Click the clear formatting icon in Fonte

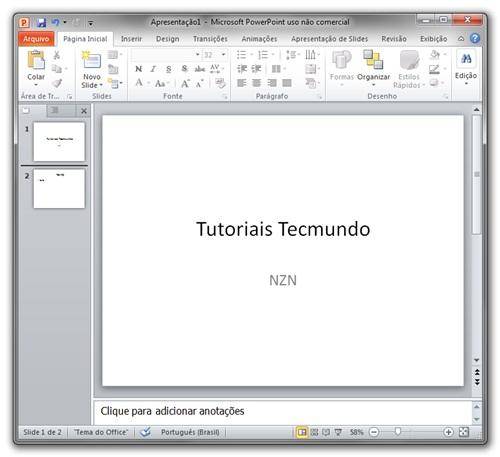[x=220, y=83]
